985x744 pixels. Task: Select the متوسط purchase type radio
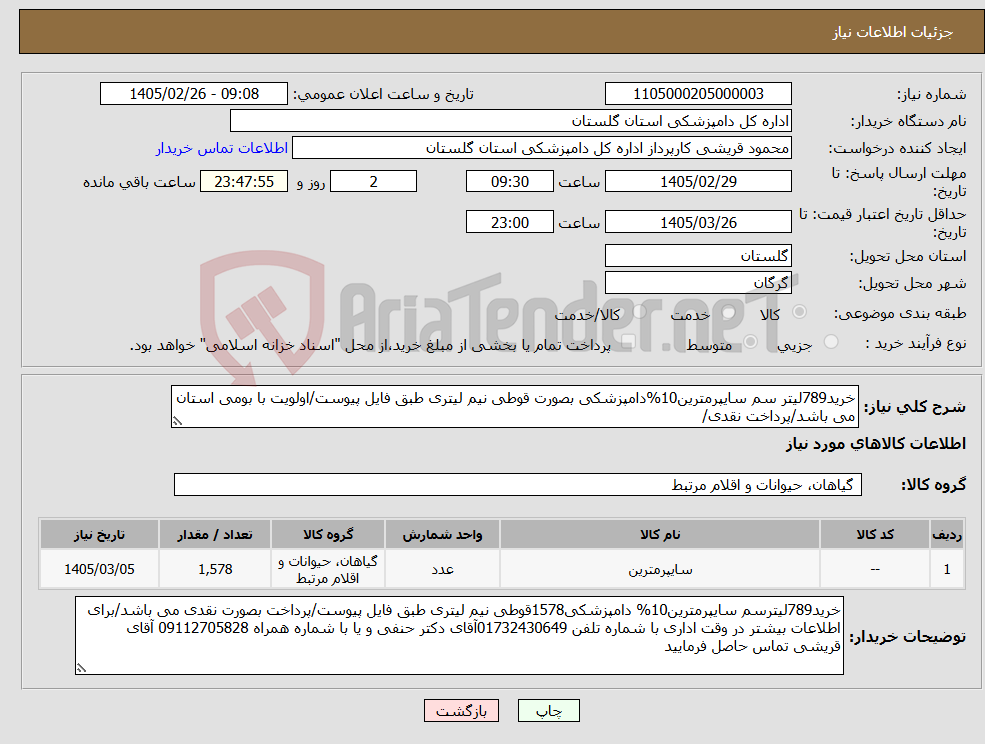tap(751, 342)
